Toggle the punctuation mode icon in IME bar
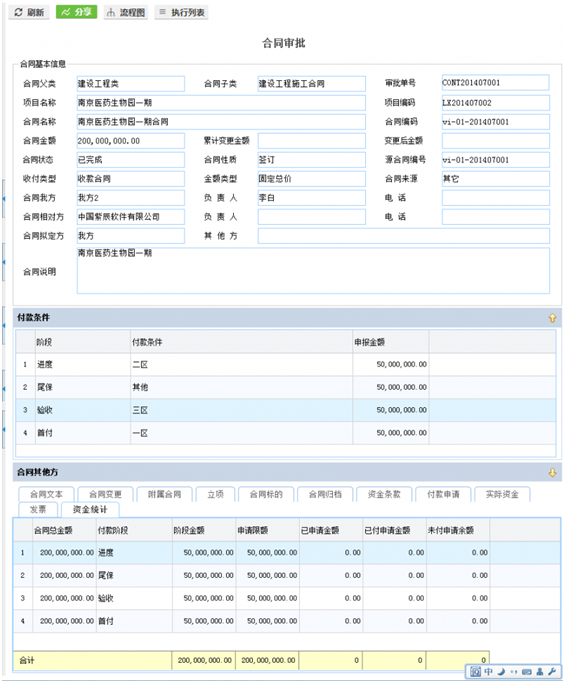This screenshot has width=563, height=681. pyautogui.click(x=514, y=671)
